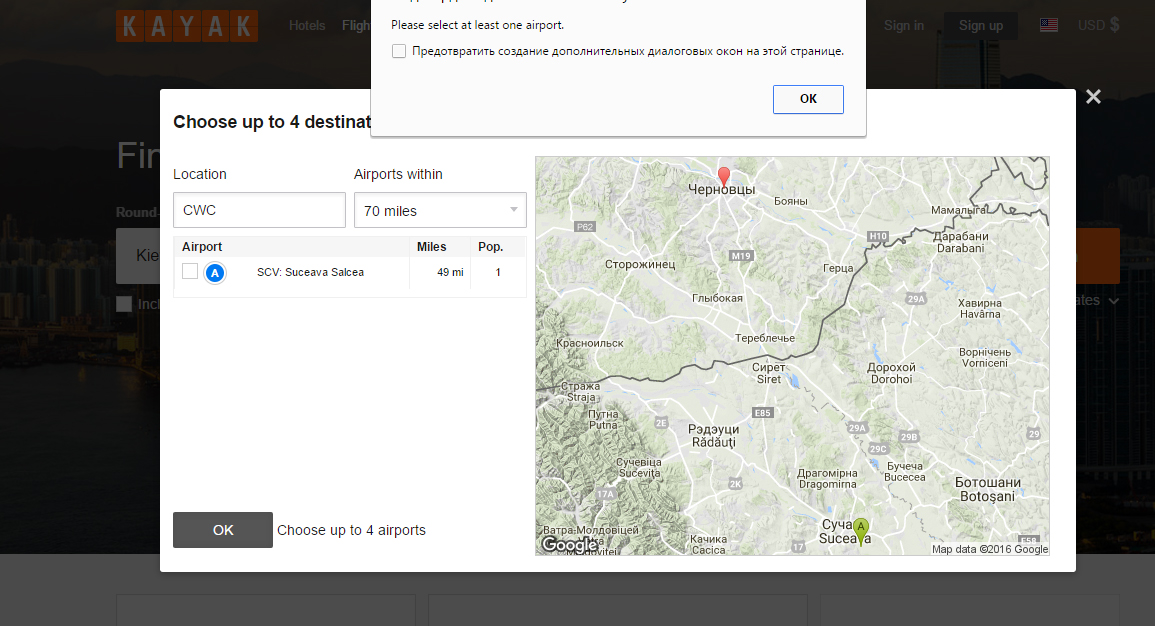Click the Google logo on the map
The width and height of the screenshot is (1155, 626).
tap(569, 545)
